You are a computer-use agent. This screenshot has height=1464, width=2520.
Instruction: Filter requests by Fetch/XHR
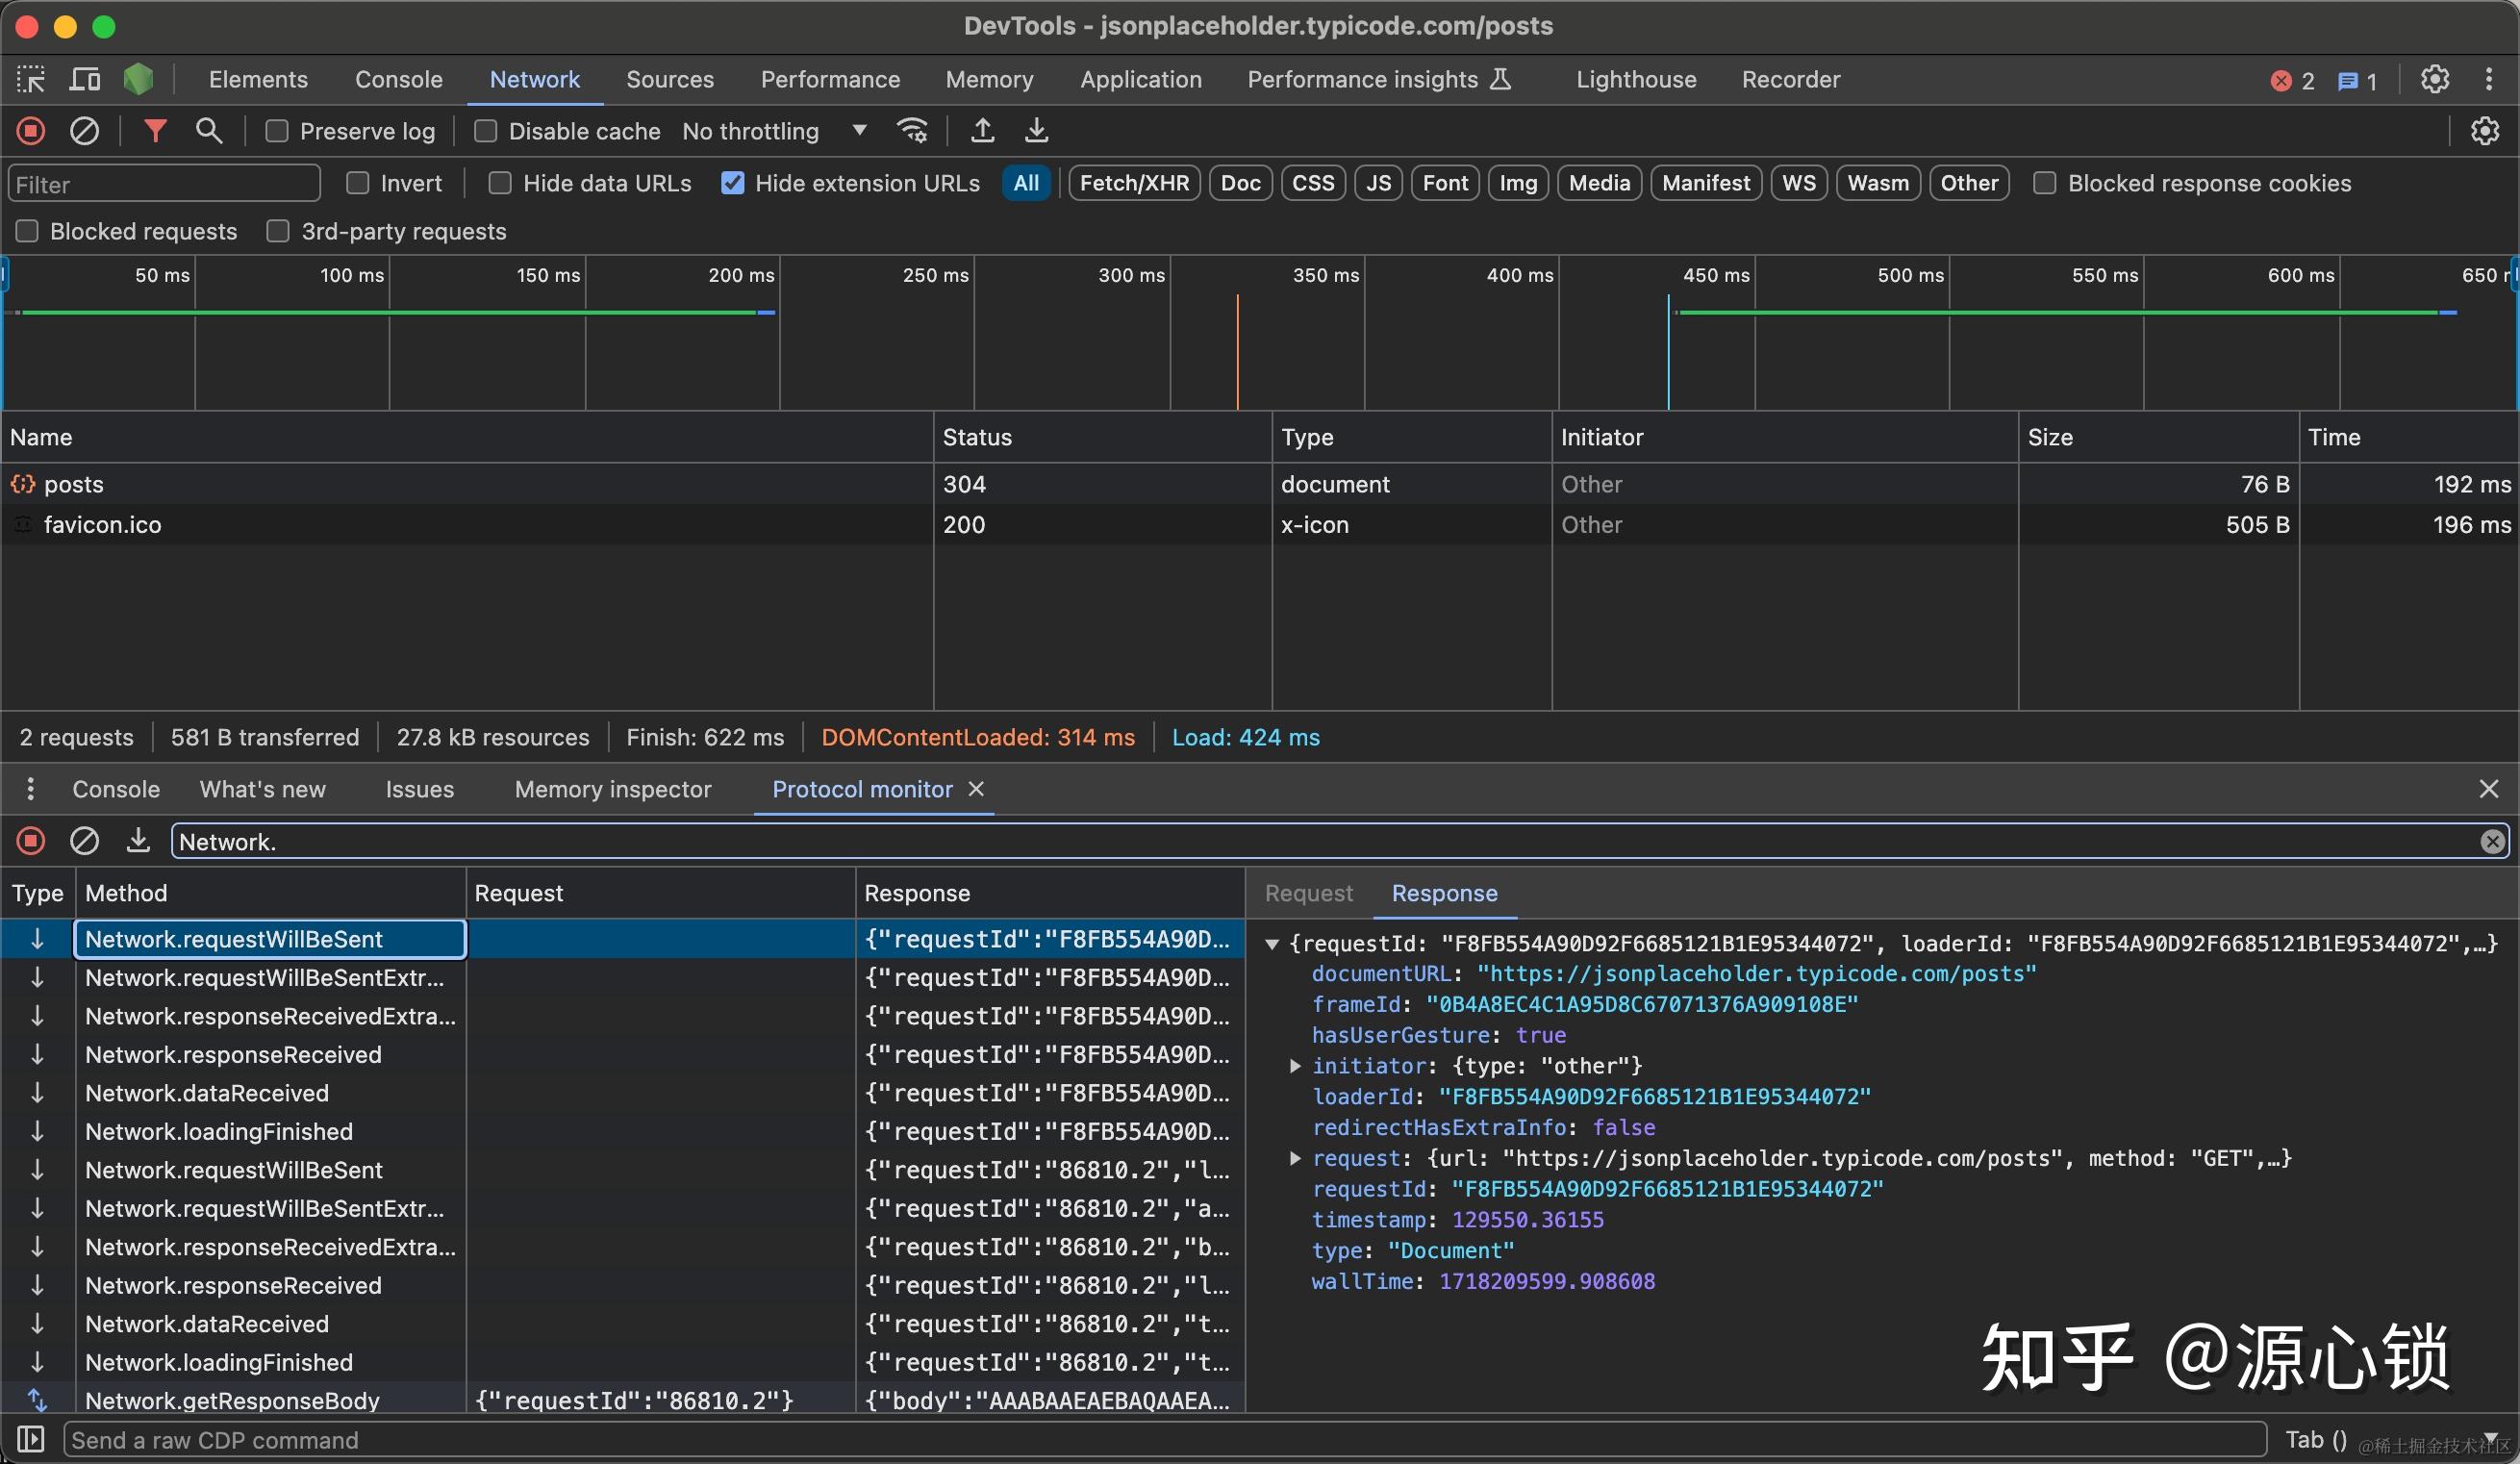1134,183
